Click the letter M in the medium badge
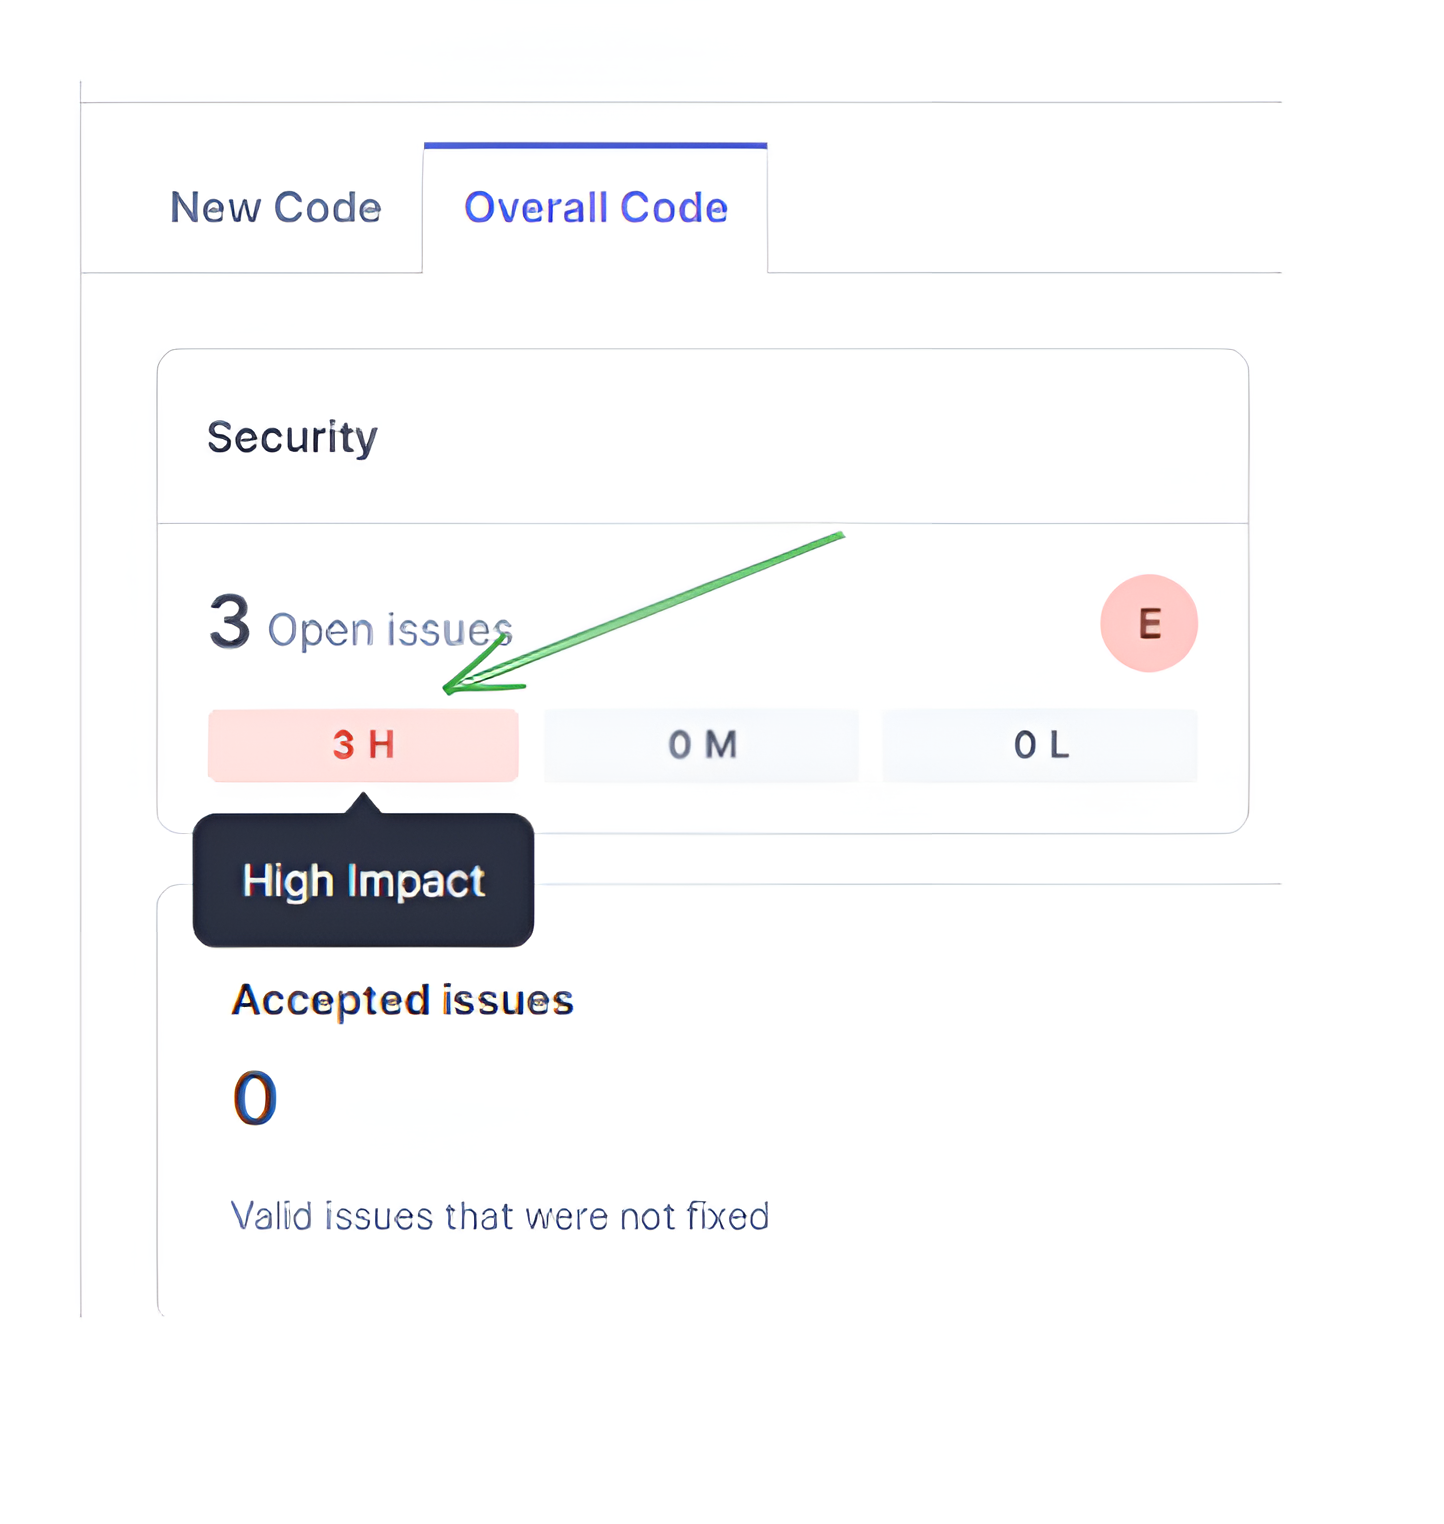 pos(721,745)
